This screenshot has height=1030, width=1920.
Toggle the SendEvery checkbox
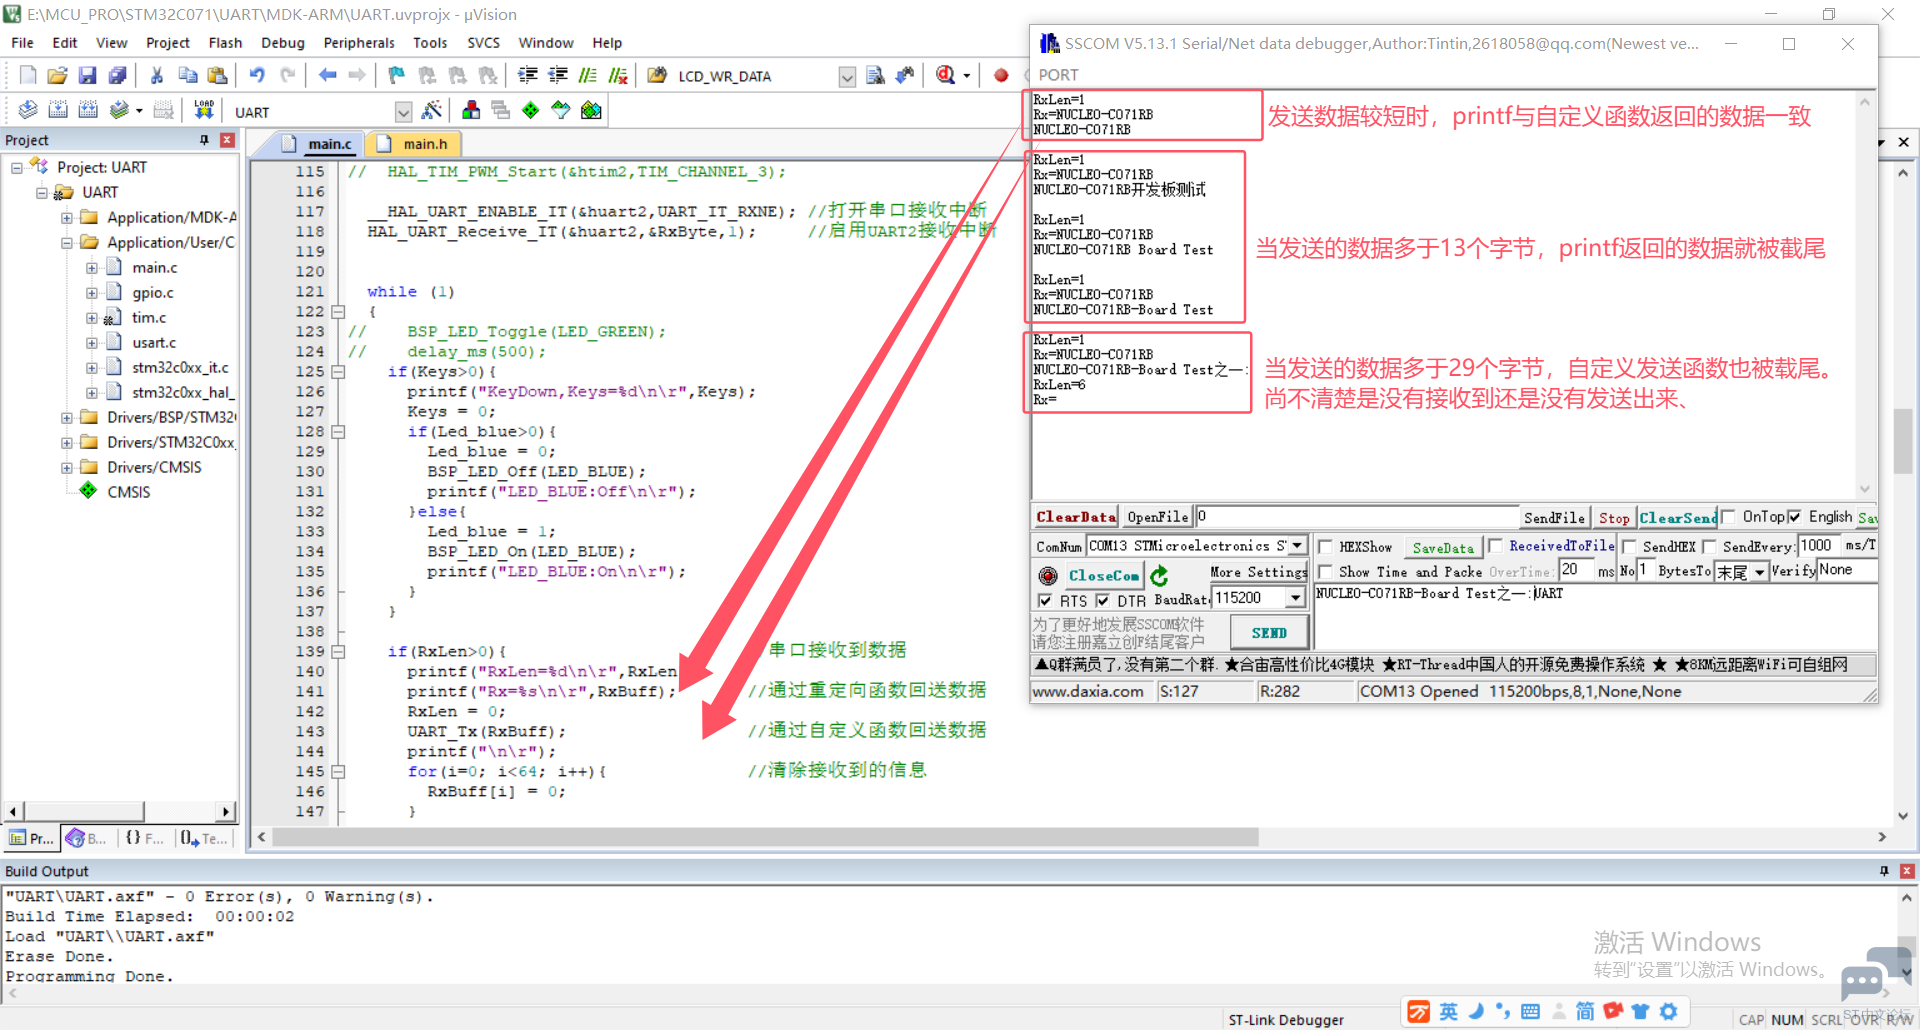[x=1709, y=547]
